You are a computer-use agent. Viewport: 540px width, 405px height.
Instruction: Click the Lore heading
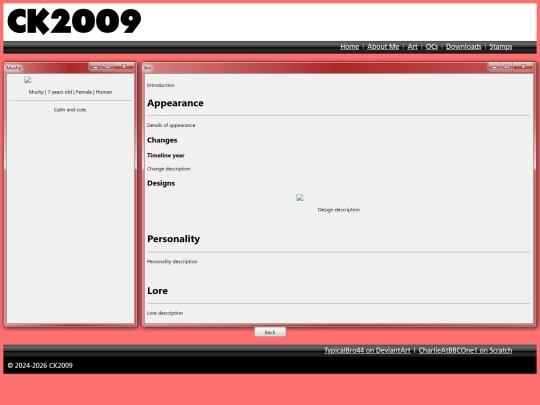(157, 291)
